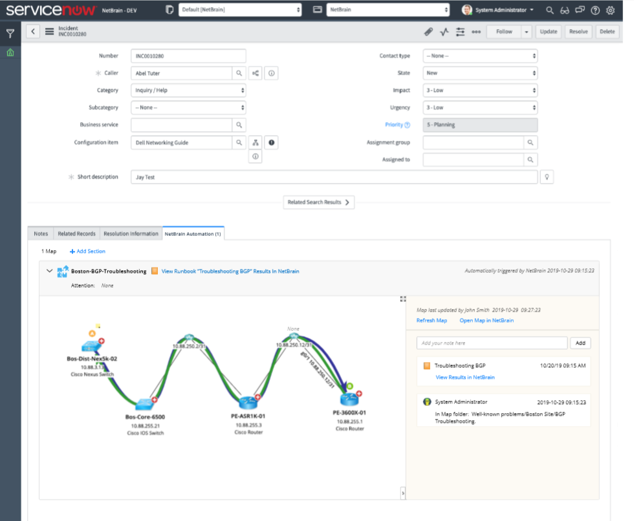Show related incidents icon next to Caller
634x521 pixels.
tap(255, 73)
